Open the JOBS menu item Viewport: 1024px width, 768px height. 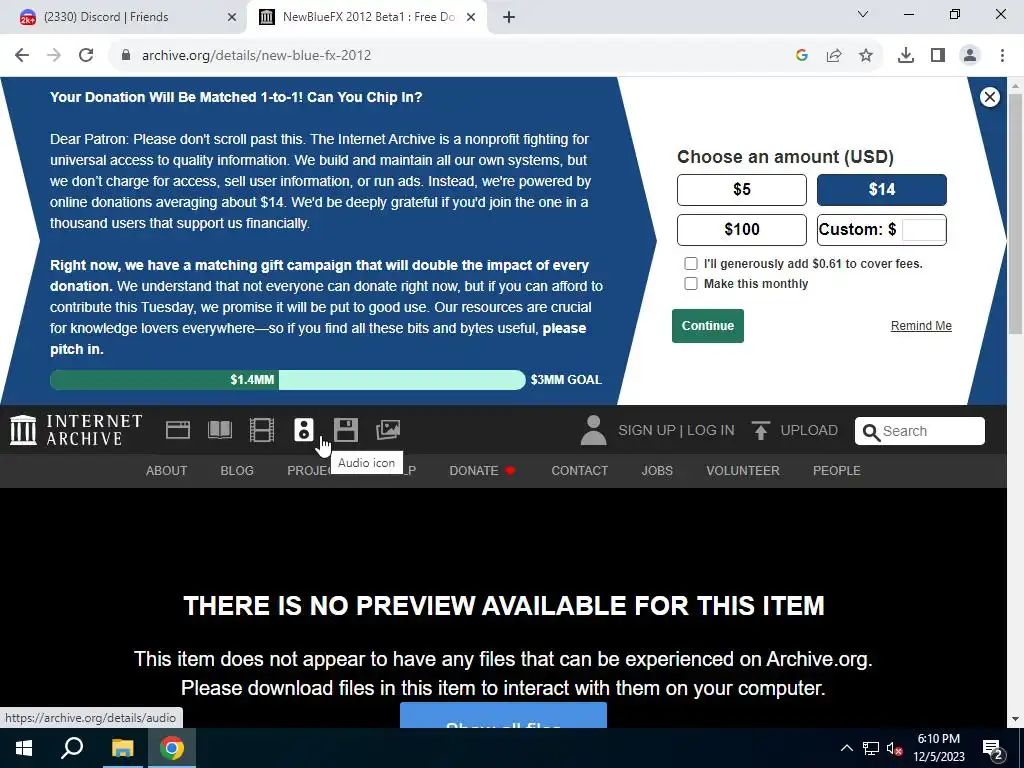[657, 471]
